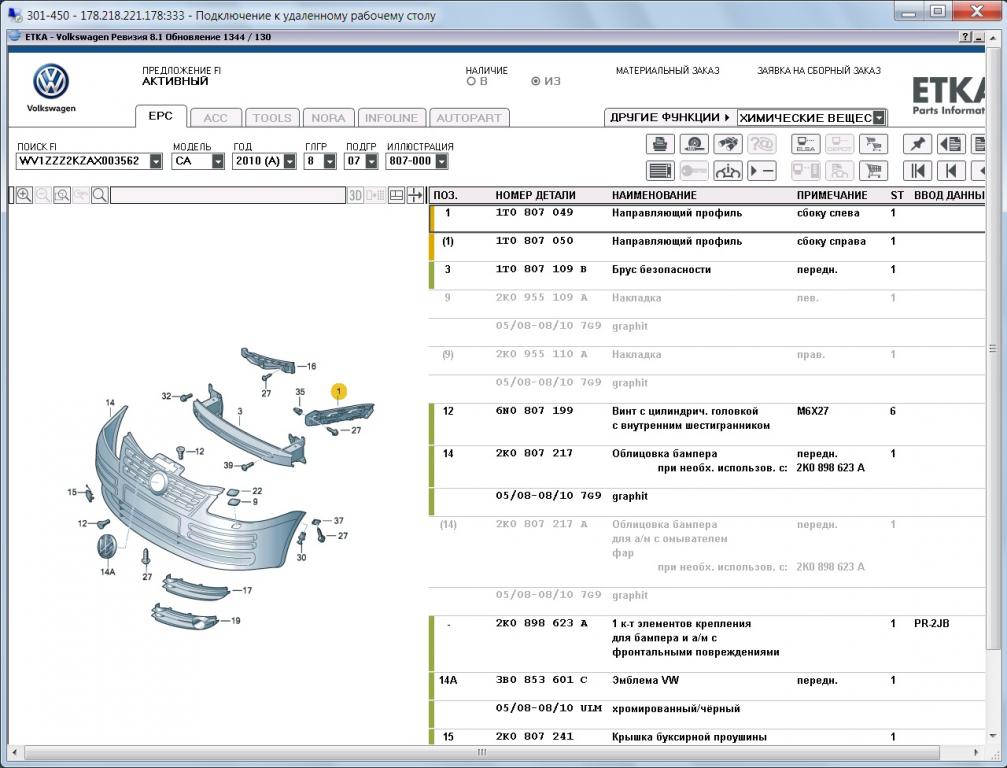Switch to the EPC tab
This screenshot has width=1007, height=768.
click(x=161, y=116)
